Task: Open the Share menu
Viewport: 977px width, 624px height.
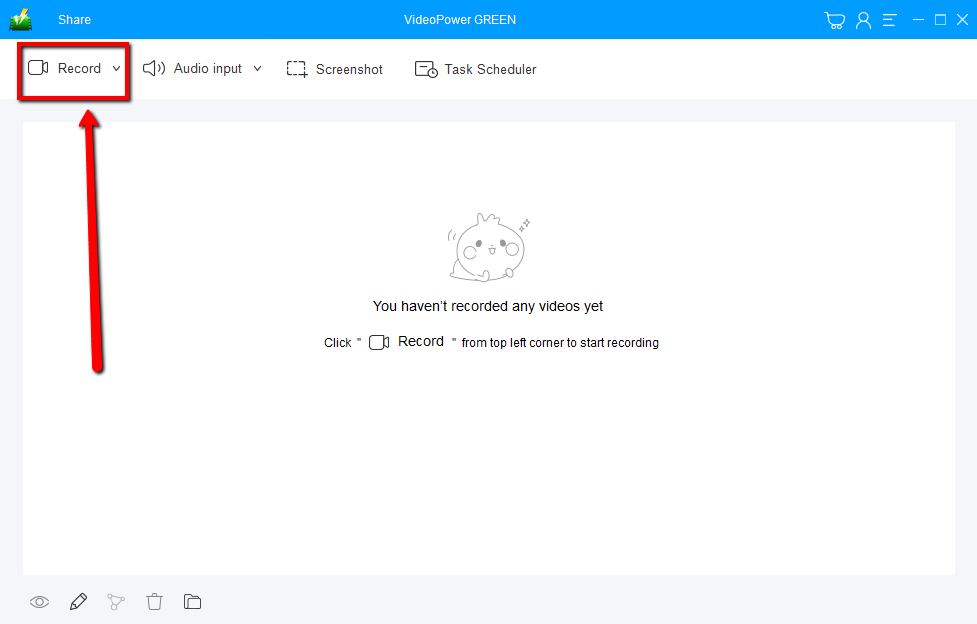Action: point(74,19)
